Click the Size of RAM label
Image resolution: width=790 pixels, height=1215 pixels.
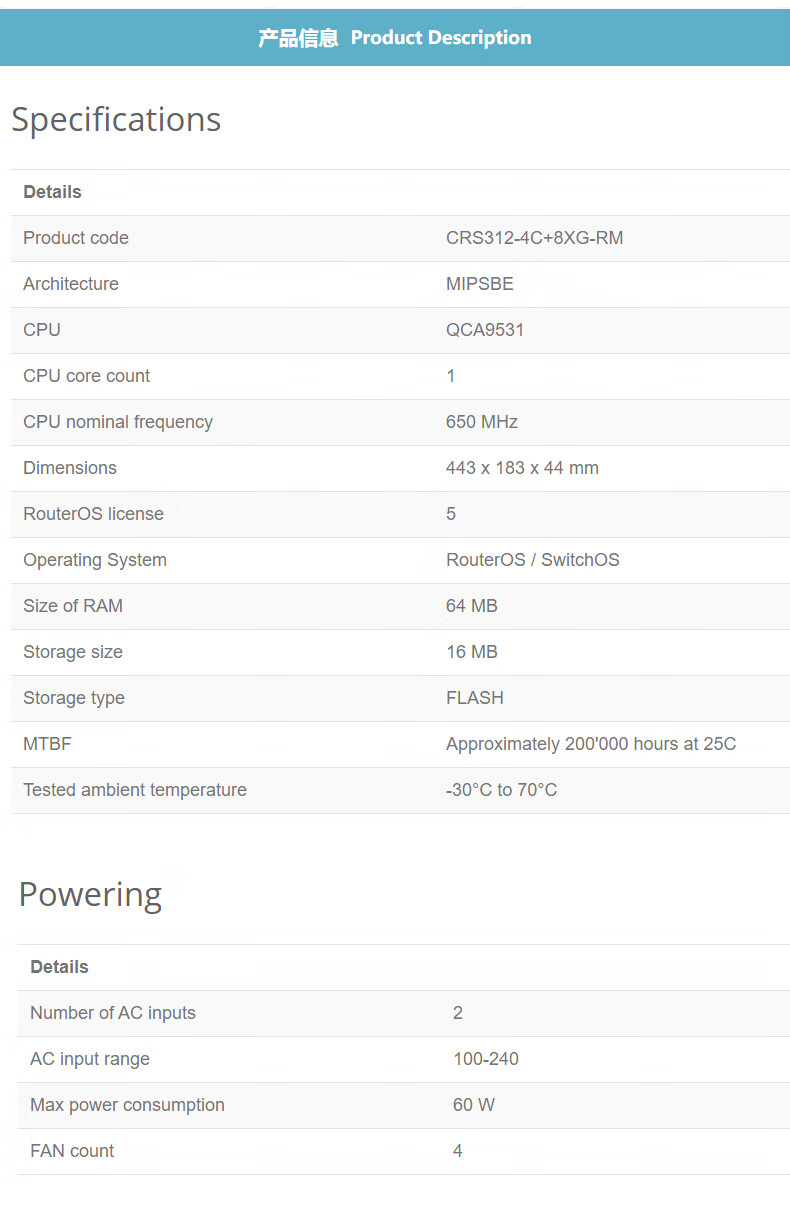tap(73, 606)
